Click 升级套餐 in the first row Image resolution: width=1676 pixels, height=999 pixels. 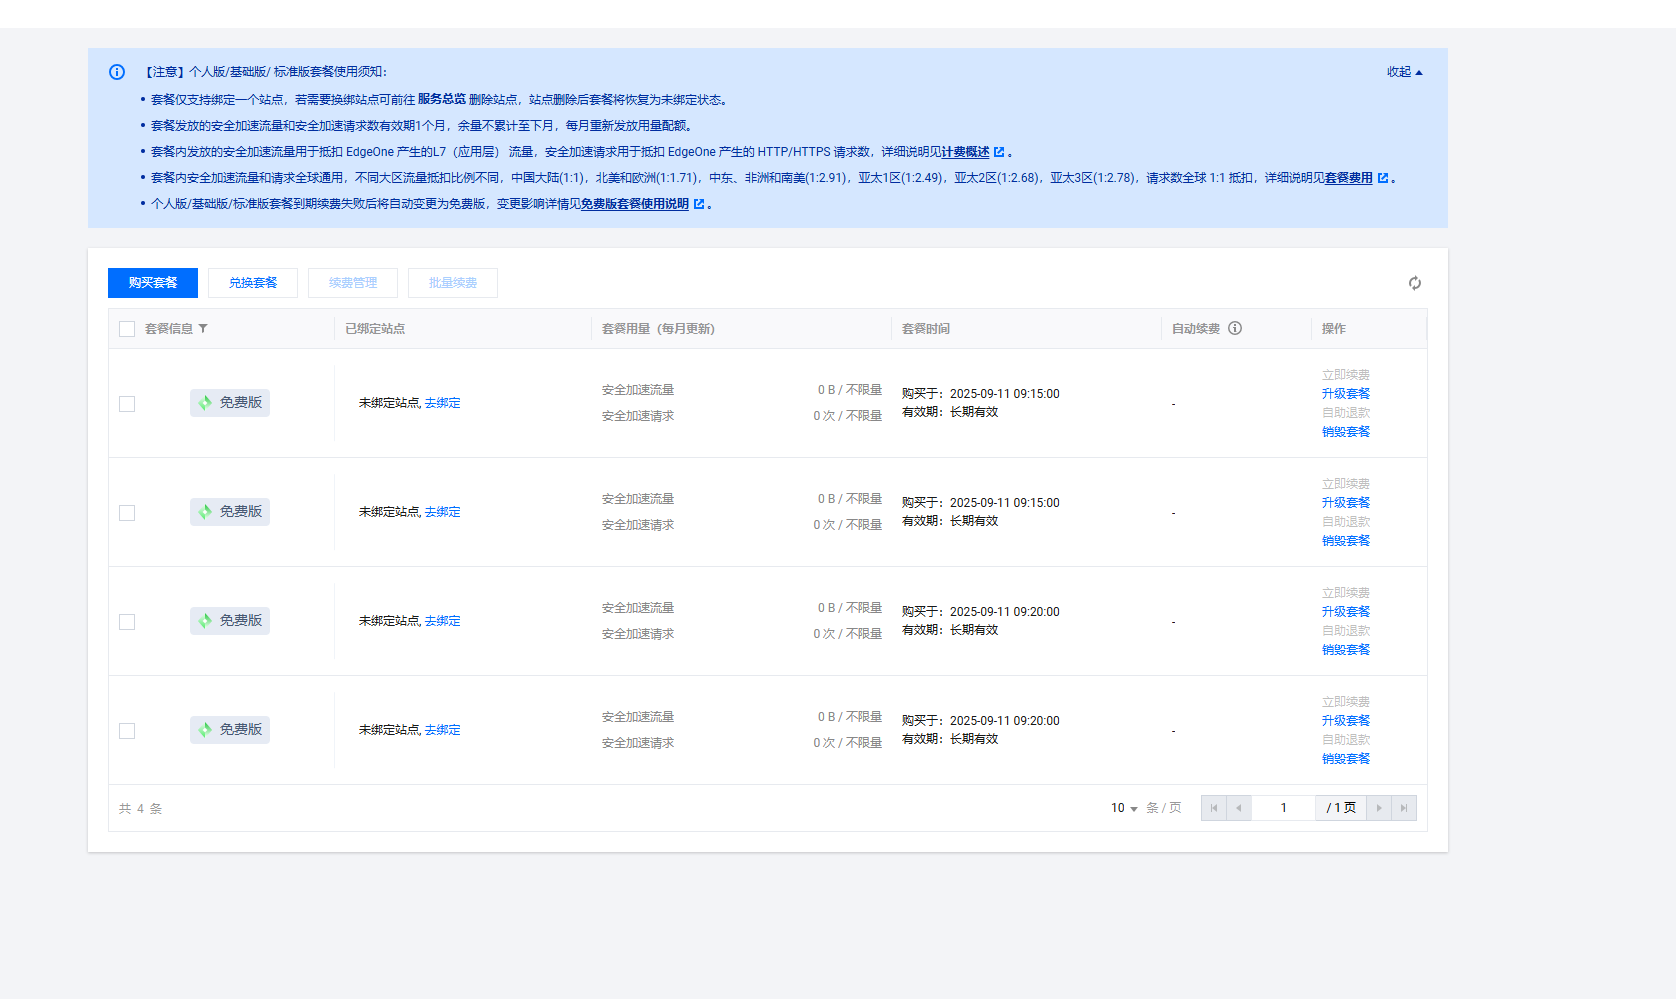pyautogui.click(x=1346, y=394)
